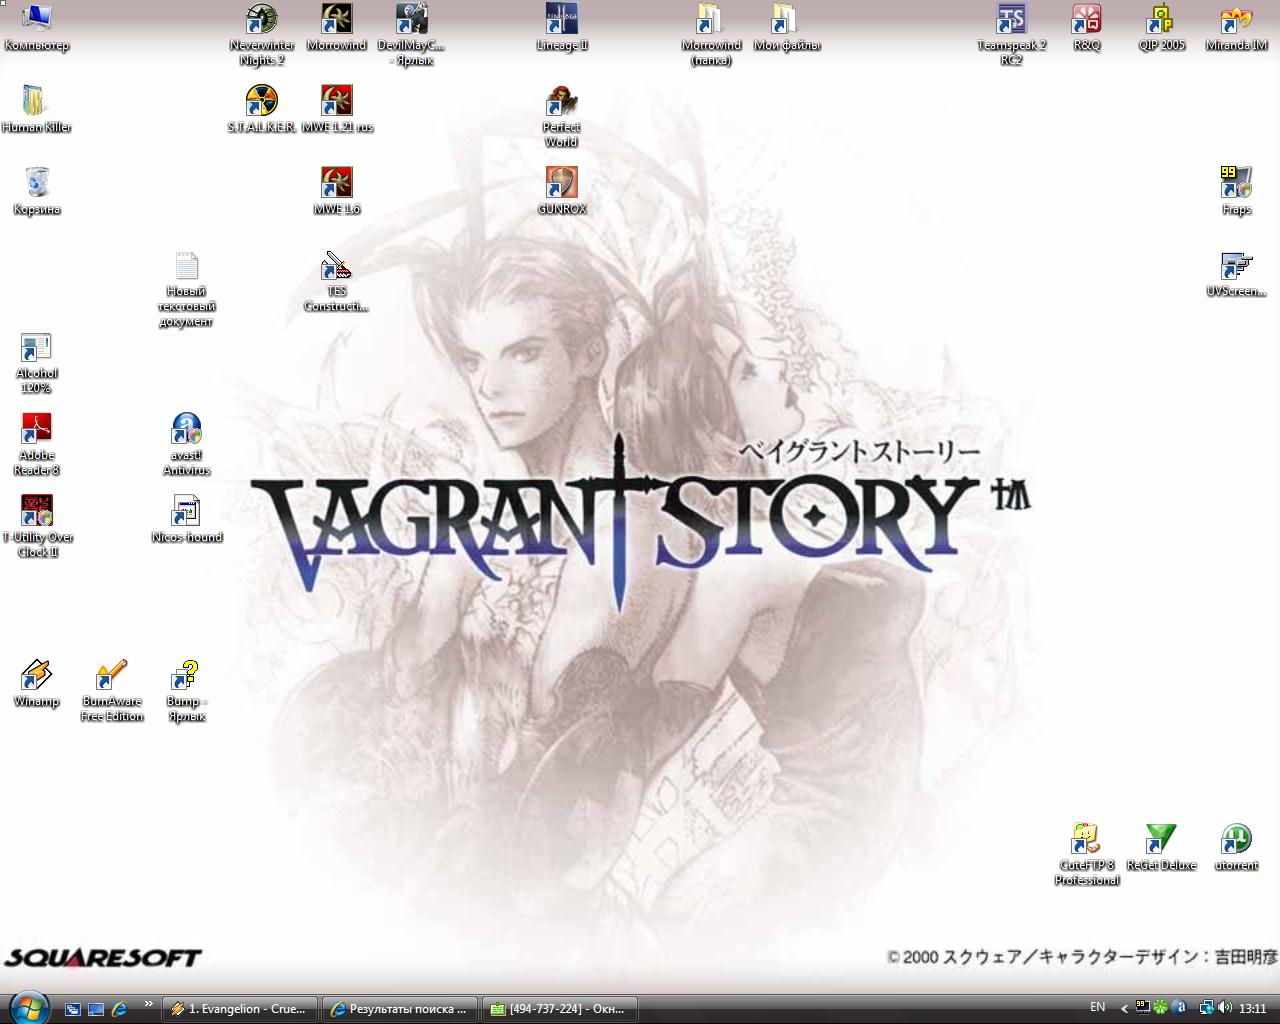Open the Корзина recycle bin
The height and width of the screenshot is (1024, 1280).
point(36,191)
